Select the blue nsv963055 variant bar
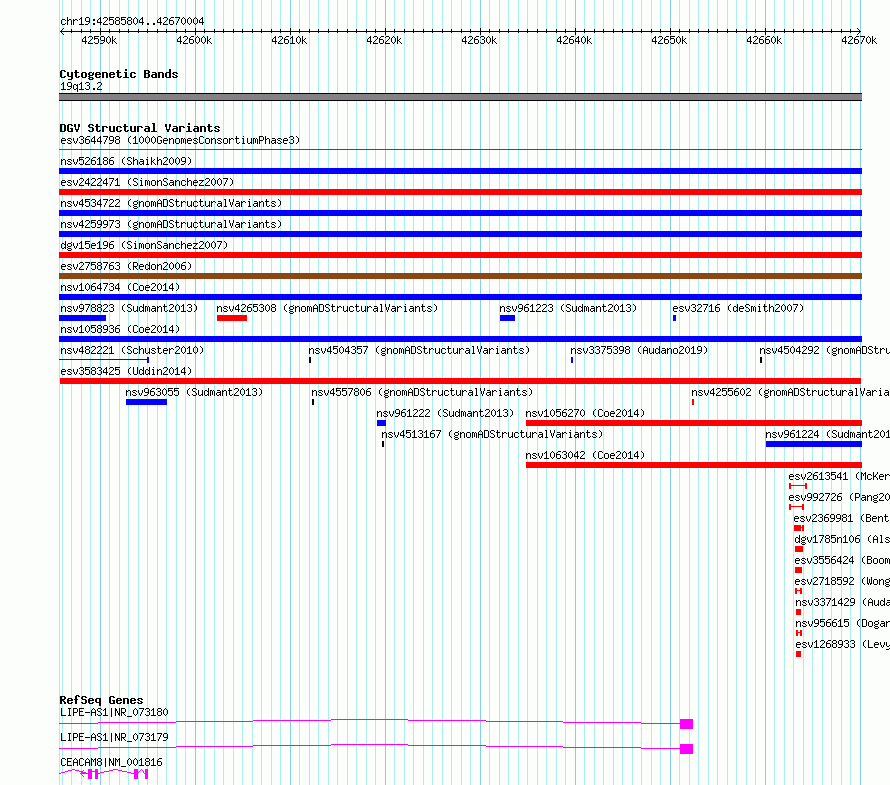This screenshot has width=890, height=785. click(146, 402)
